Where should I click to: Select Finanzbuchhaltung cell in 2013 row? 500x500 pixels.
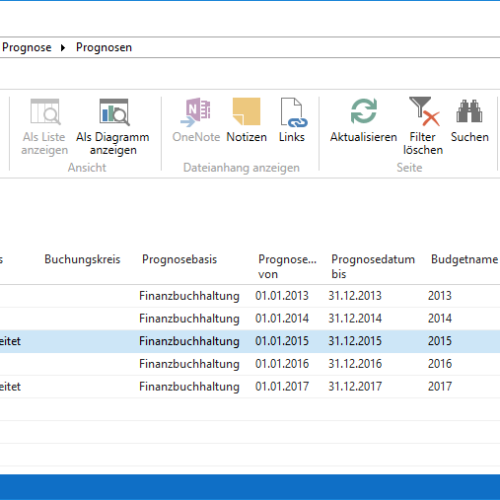tap(189, 296)
